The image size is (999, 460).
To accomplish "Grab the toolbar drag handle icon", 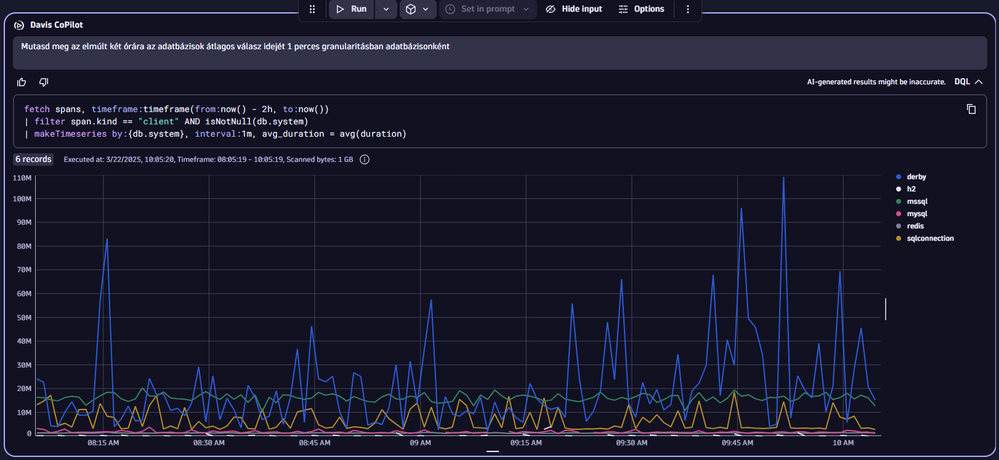I will pyautogui.click(x=312, y=9).
